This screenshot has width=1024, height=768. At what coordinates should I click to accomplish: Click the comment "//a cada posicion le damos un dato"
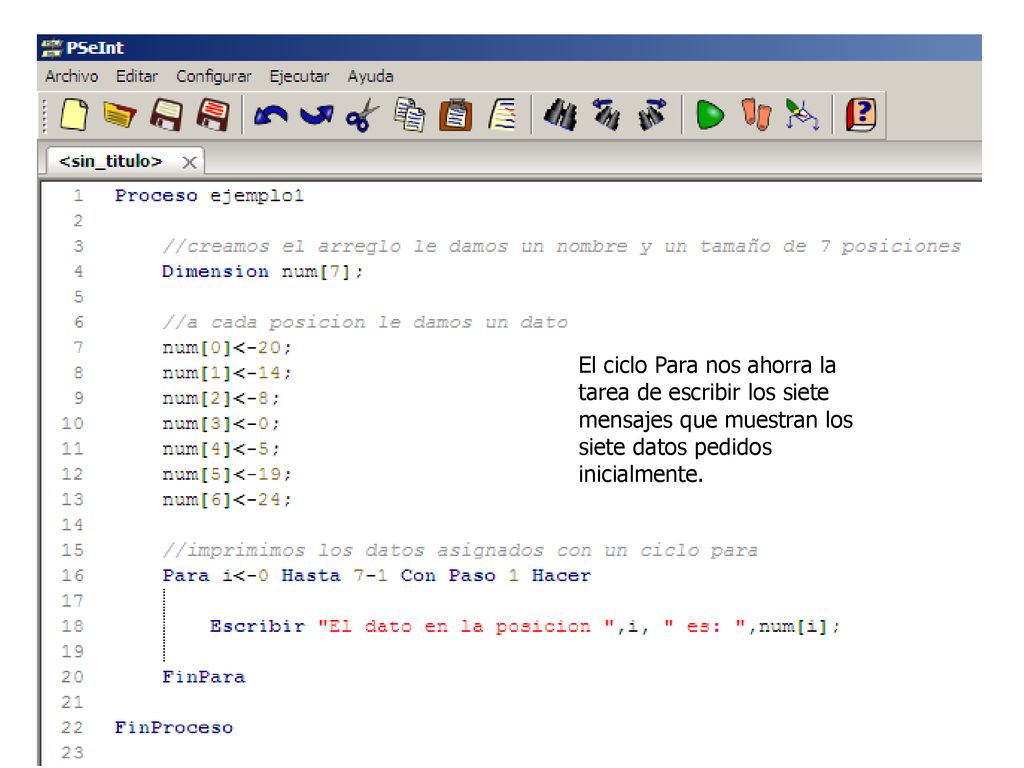tap(364, 323)
